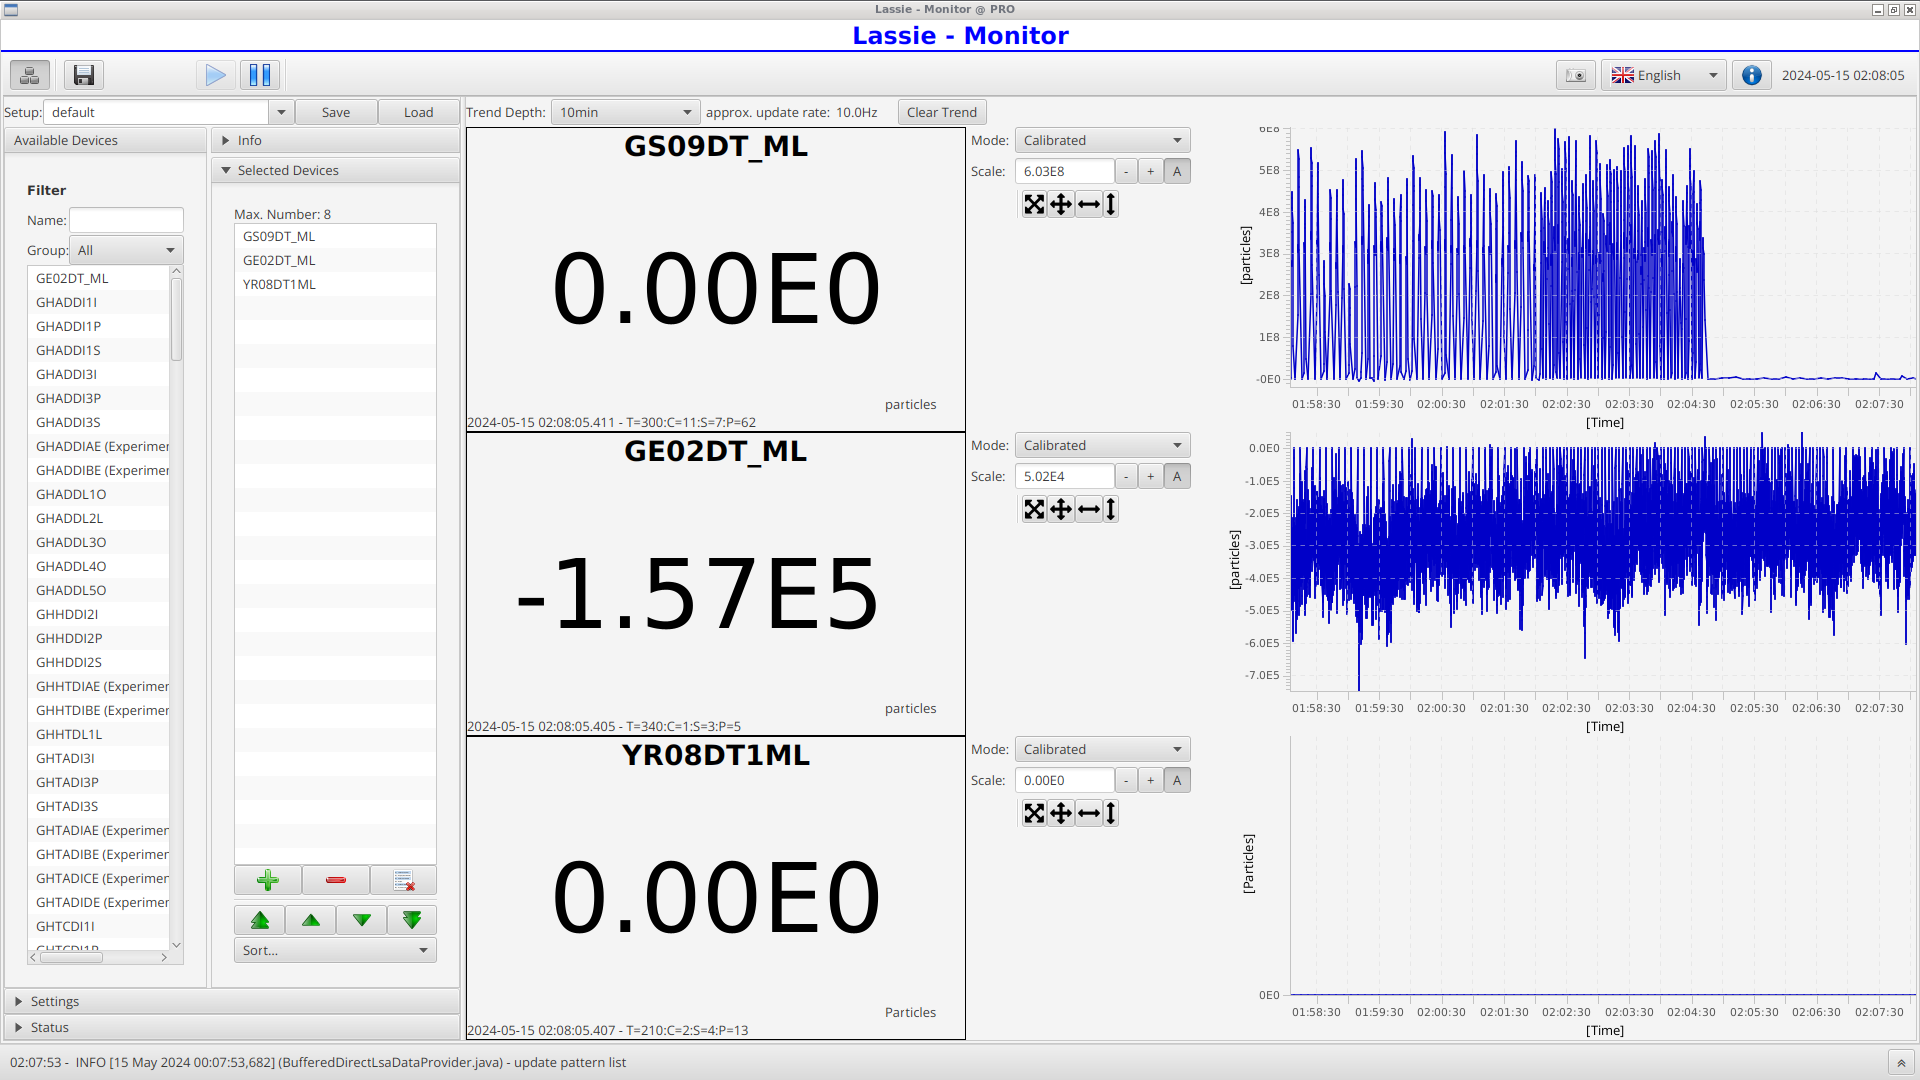1920x1080 pixels.
Task: Select GHTADI3S in available devices list
Action: click(99, 807)
